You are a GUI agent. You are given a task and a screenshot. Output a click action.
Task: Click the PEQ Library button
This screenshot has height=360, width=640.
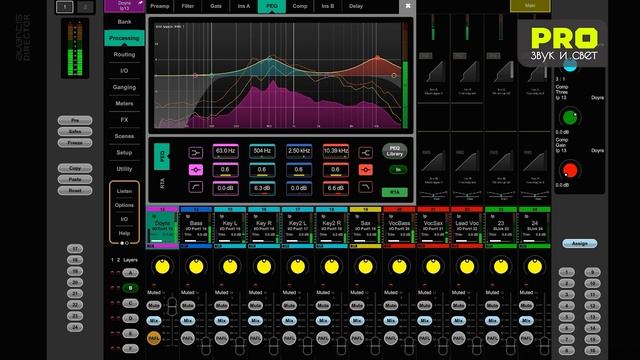pos(394,151)
